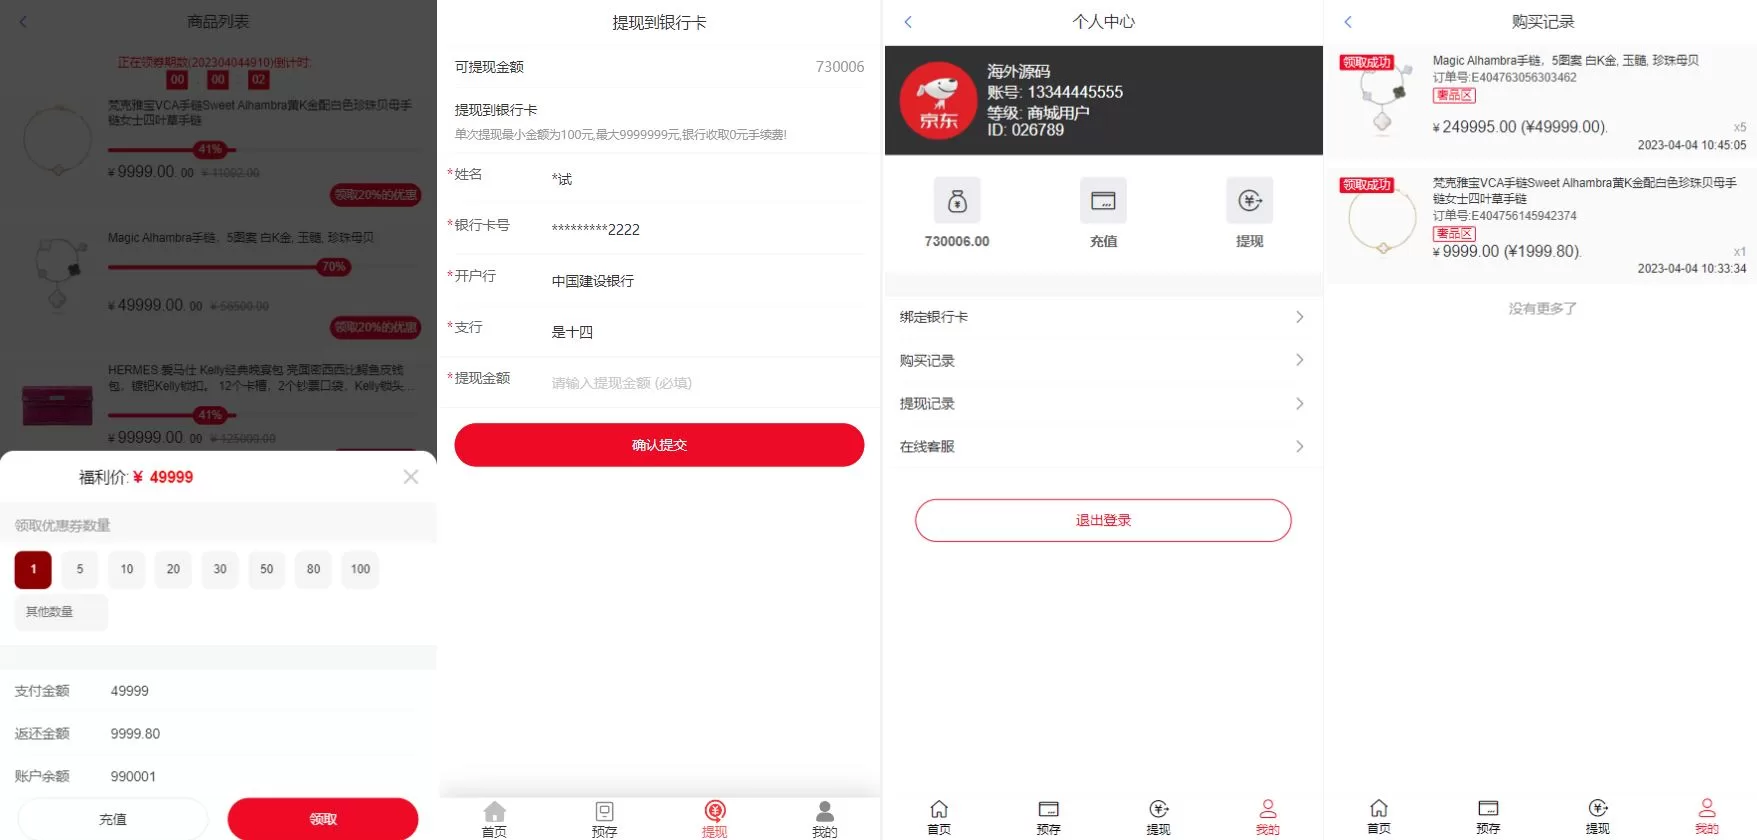Close the 福利价 coupon popup
Viewport: 1757px width, 840px height.
point(411,477)
